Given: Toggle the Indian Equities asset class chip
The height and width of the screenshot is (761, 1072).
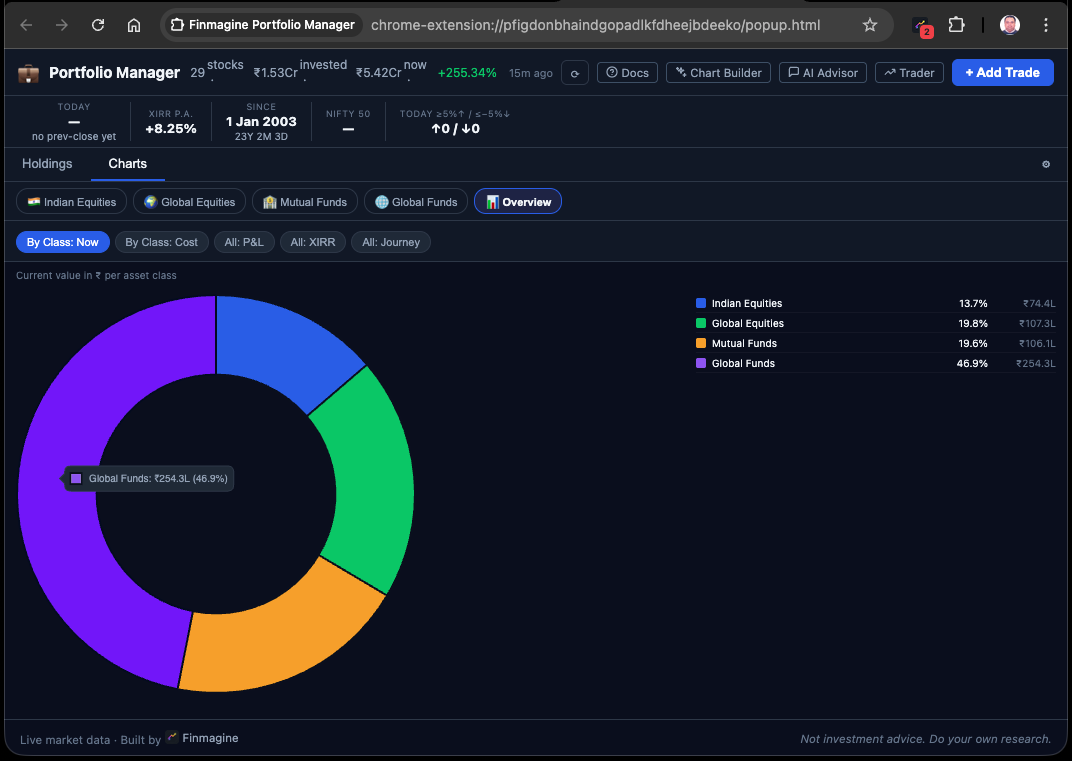Looking at the screenshot, I should point(71,201).
